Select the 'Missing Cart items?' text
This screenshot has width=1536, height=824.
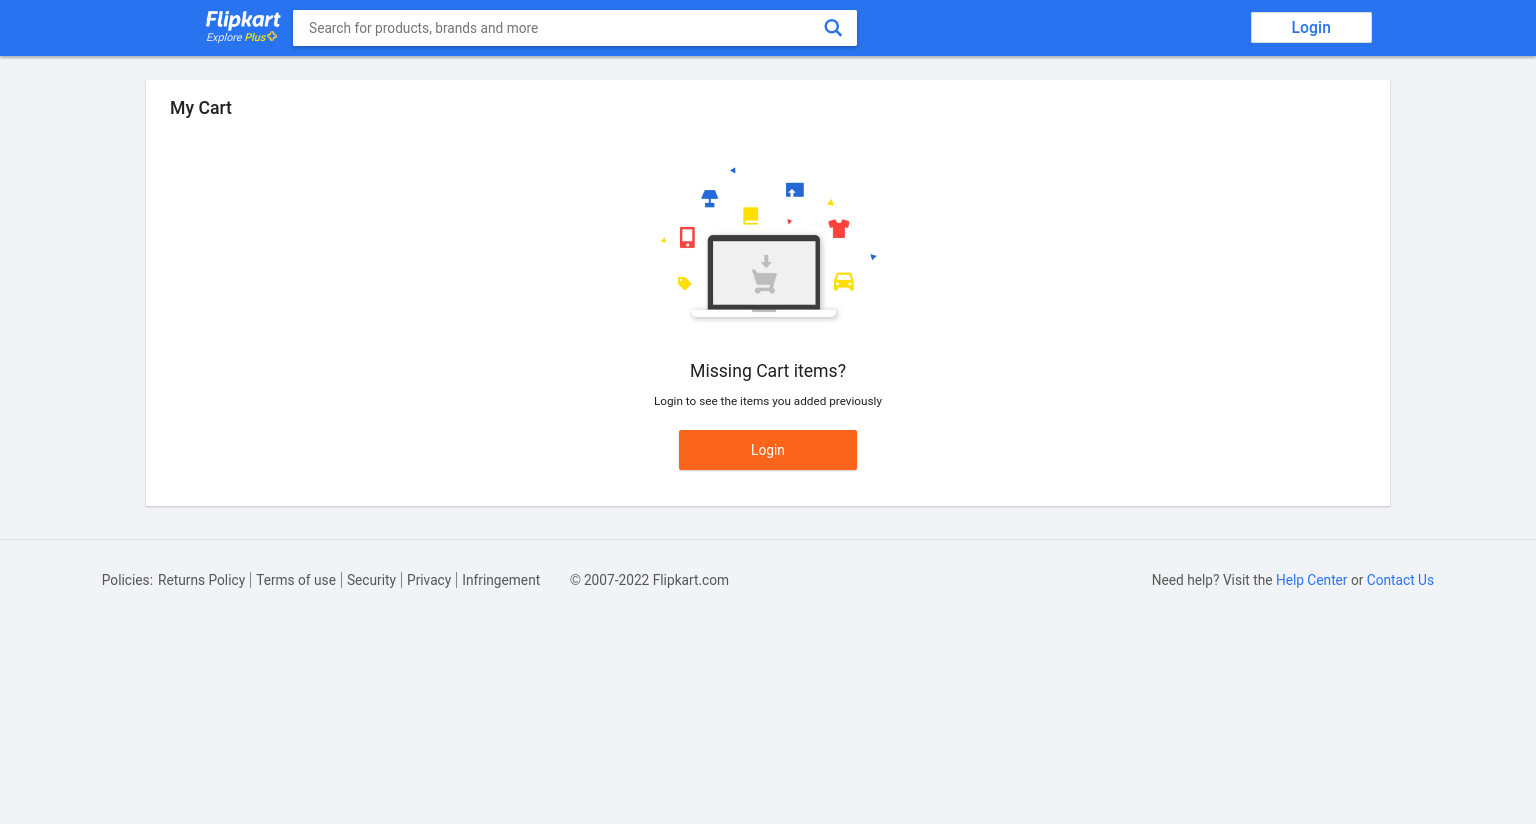point(768,371)
